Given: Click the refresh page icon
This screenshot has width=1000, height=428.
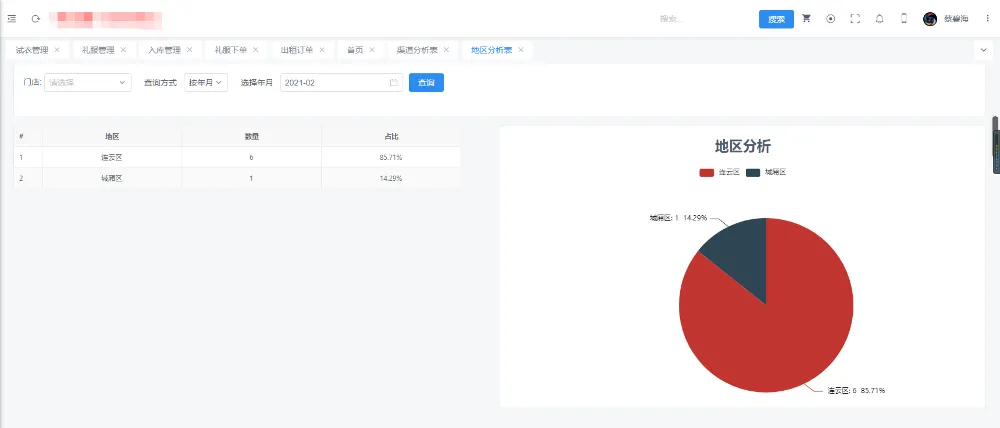Looking at the screenshot, I should 36,19.
